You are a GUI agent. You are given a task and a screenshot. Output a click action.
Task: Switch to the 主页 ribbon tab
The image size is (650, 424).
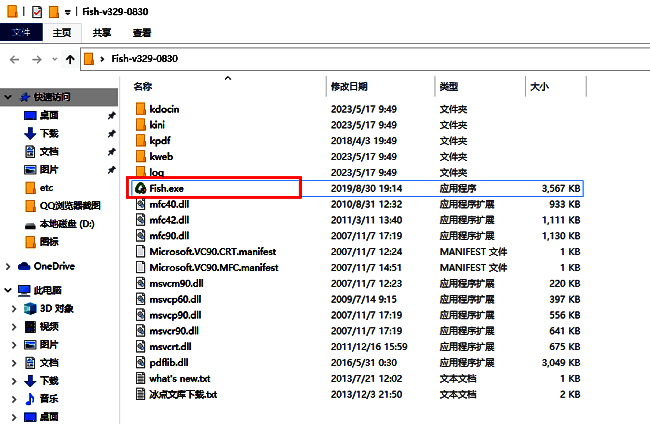[62, 32]
